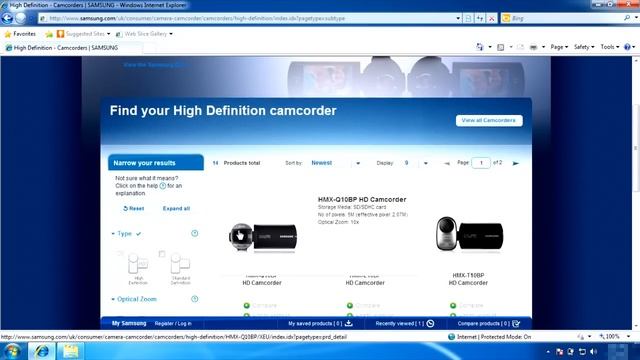Click green Compare icon under middle camcorder
The width and height of the screenshot is (640, 360).
click(350, 305)
